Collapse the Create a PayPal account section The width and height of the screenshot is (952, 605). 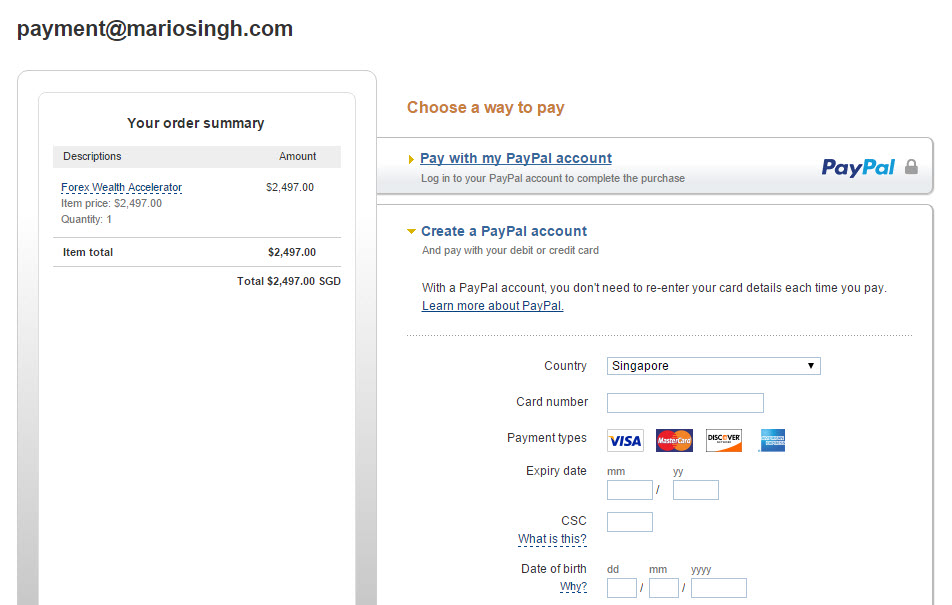(x=411, y=231)
